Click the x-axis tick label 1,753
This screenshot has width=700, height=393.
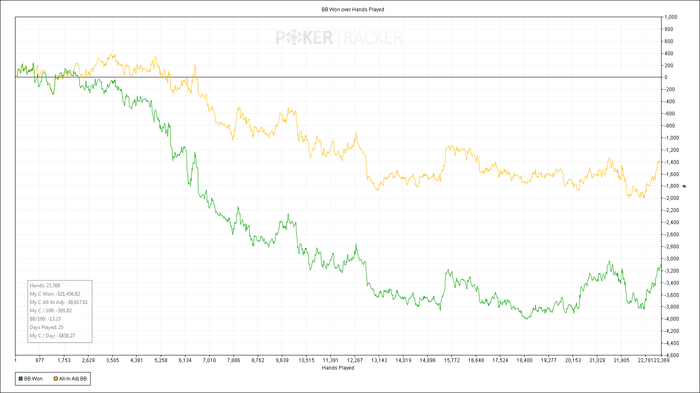pyautogui.click(x=64, y=360)
